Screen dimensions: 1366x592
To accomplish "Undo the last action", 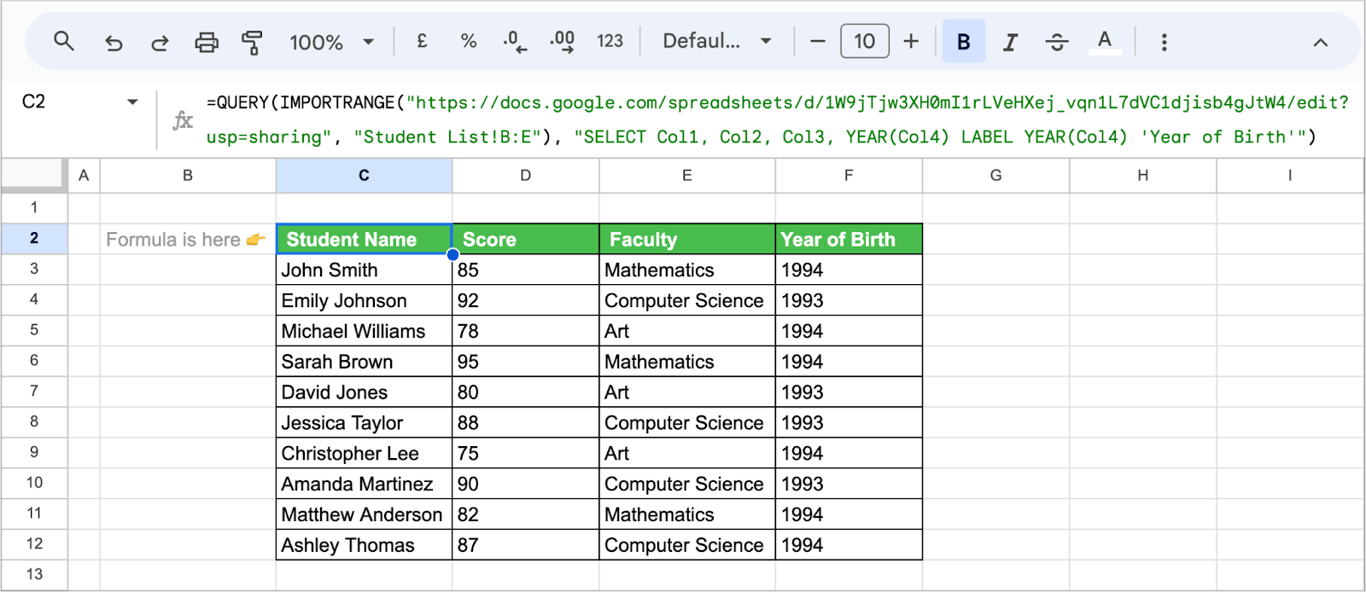I will [113, 42].
